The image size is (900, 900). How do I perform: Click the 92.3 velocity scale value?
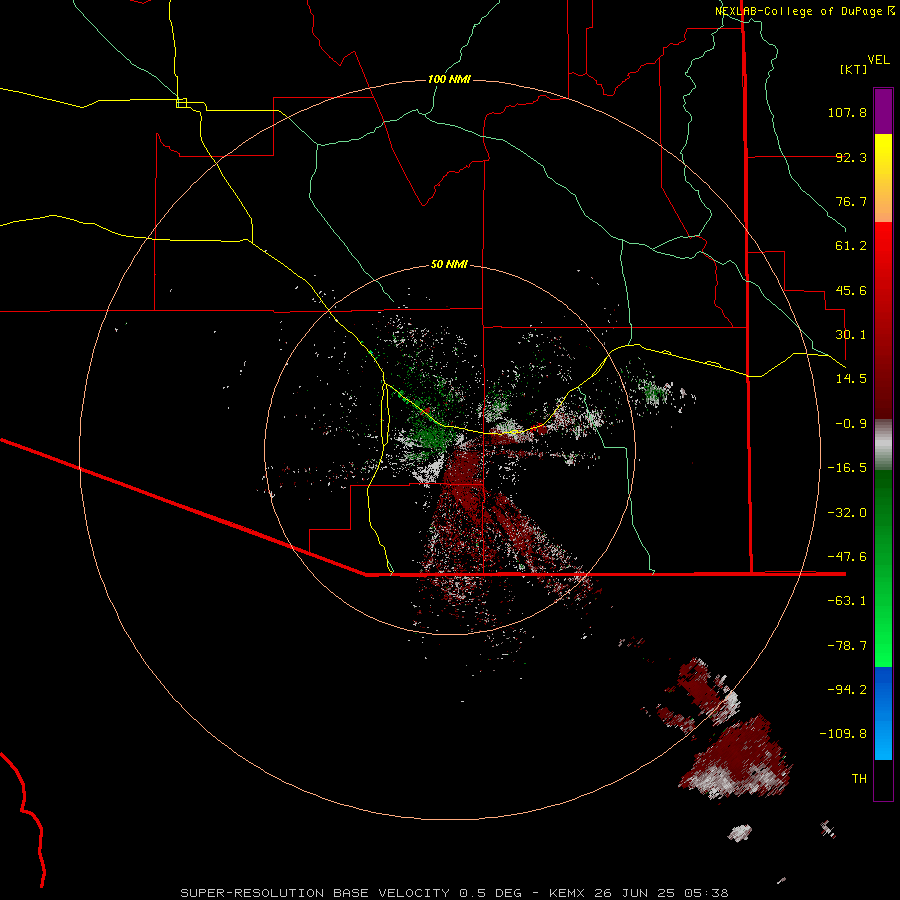851,157
